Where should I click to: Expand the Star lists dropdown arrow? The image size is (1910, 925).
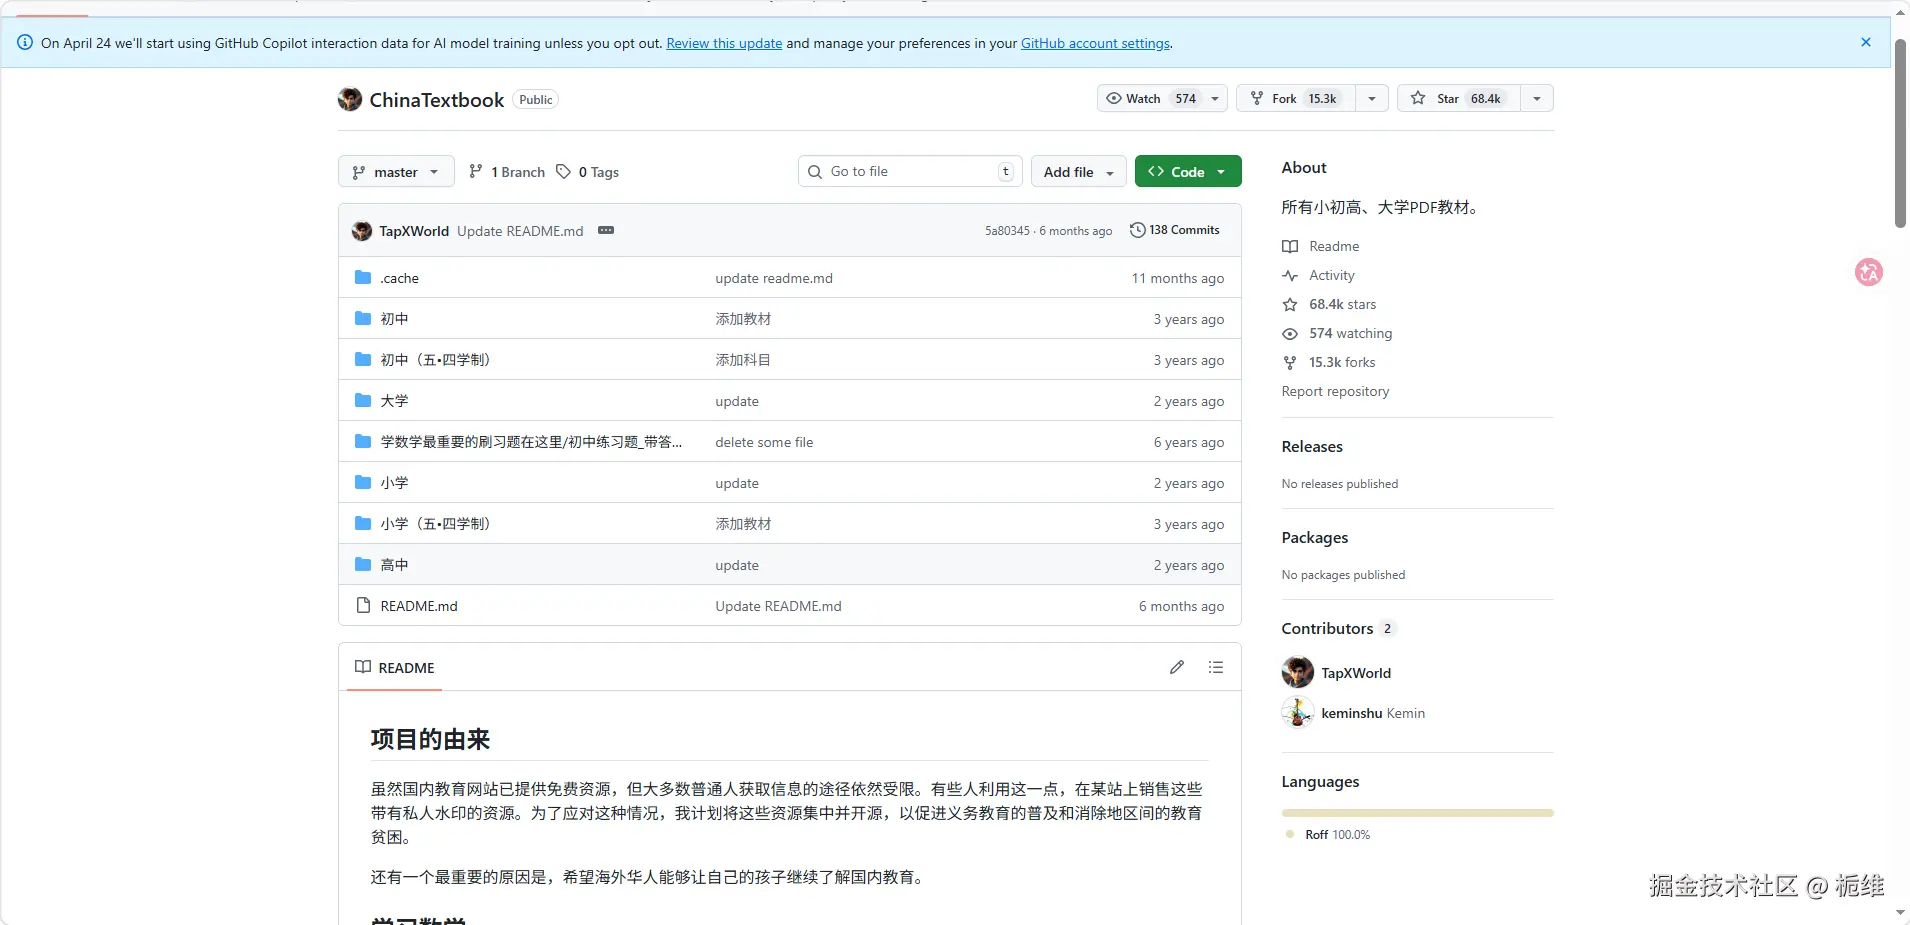click(x=1537, y=98)
